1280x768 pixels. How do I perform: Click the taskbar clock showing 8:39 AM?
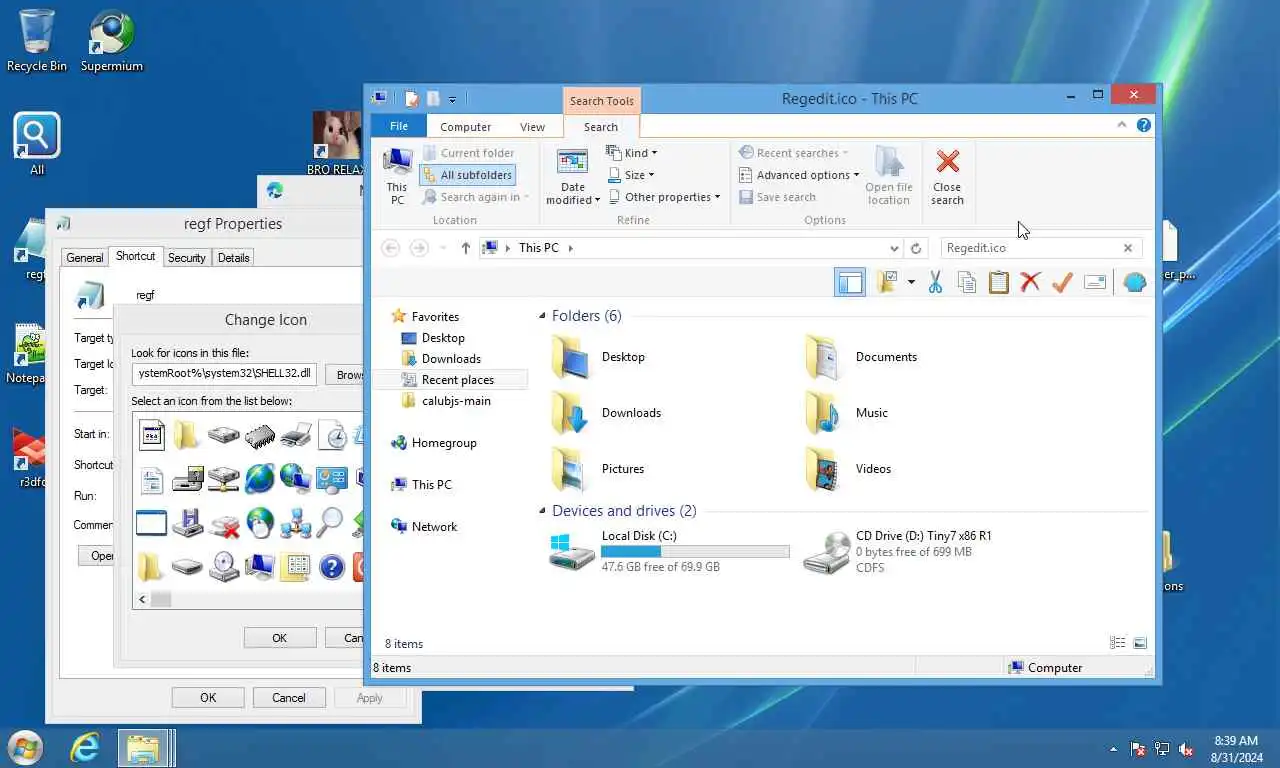(1235, 749)
